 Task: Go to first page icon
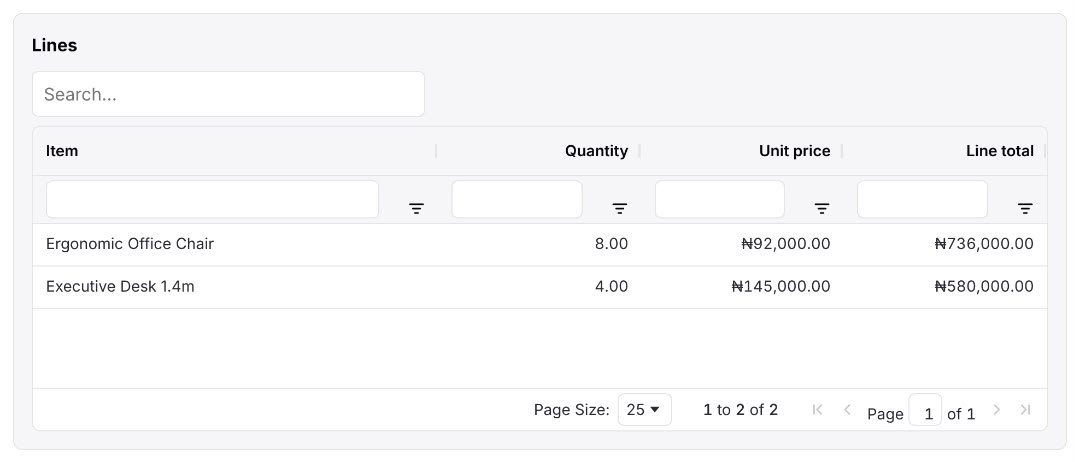818,410
